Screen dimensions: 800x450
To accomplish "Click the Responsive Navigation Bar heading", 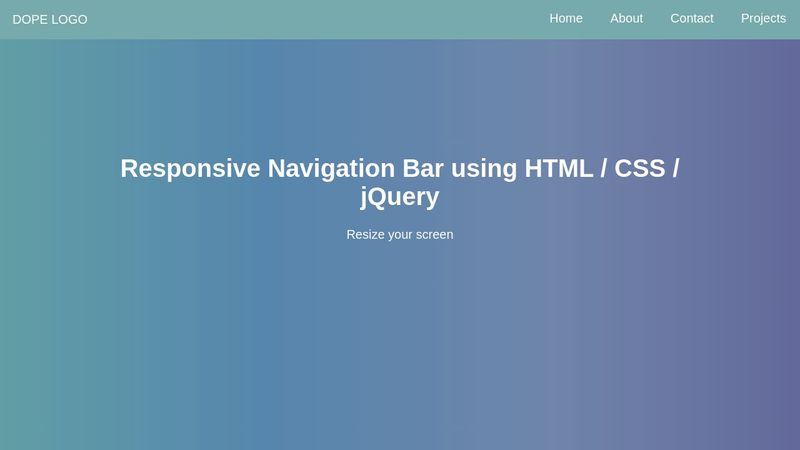I will pyautogui.click(x=399, y=183).
